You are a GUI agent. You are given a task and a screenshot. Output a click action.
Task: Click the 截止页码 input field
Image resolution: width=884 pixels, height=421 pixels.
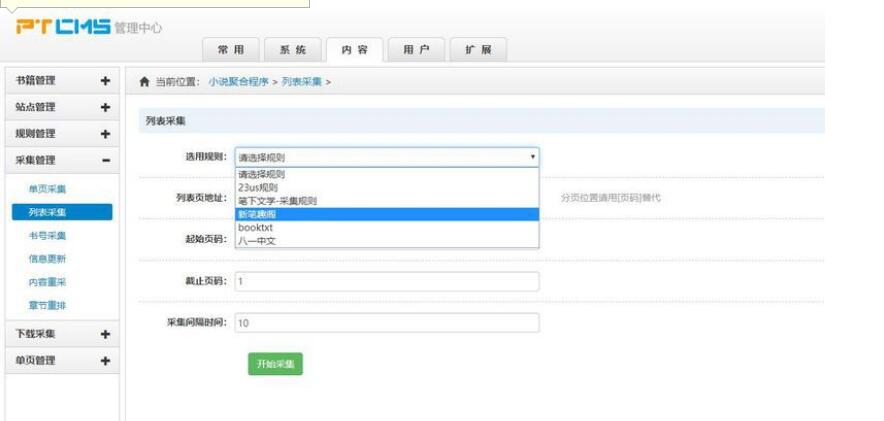coord(387,281)
